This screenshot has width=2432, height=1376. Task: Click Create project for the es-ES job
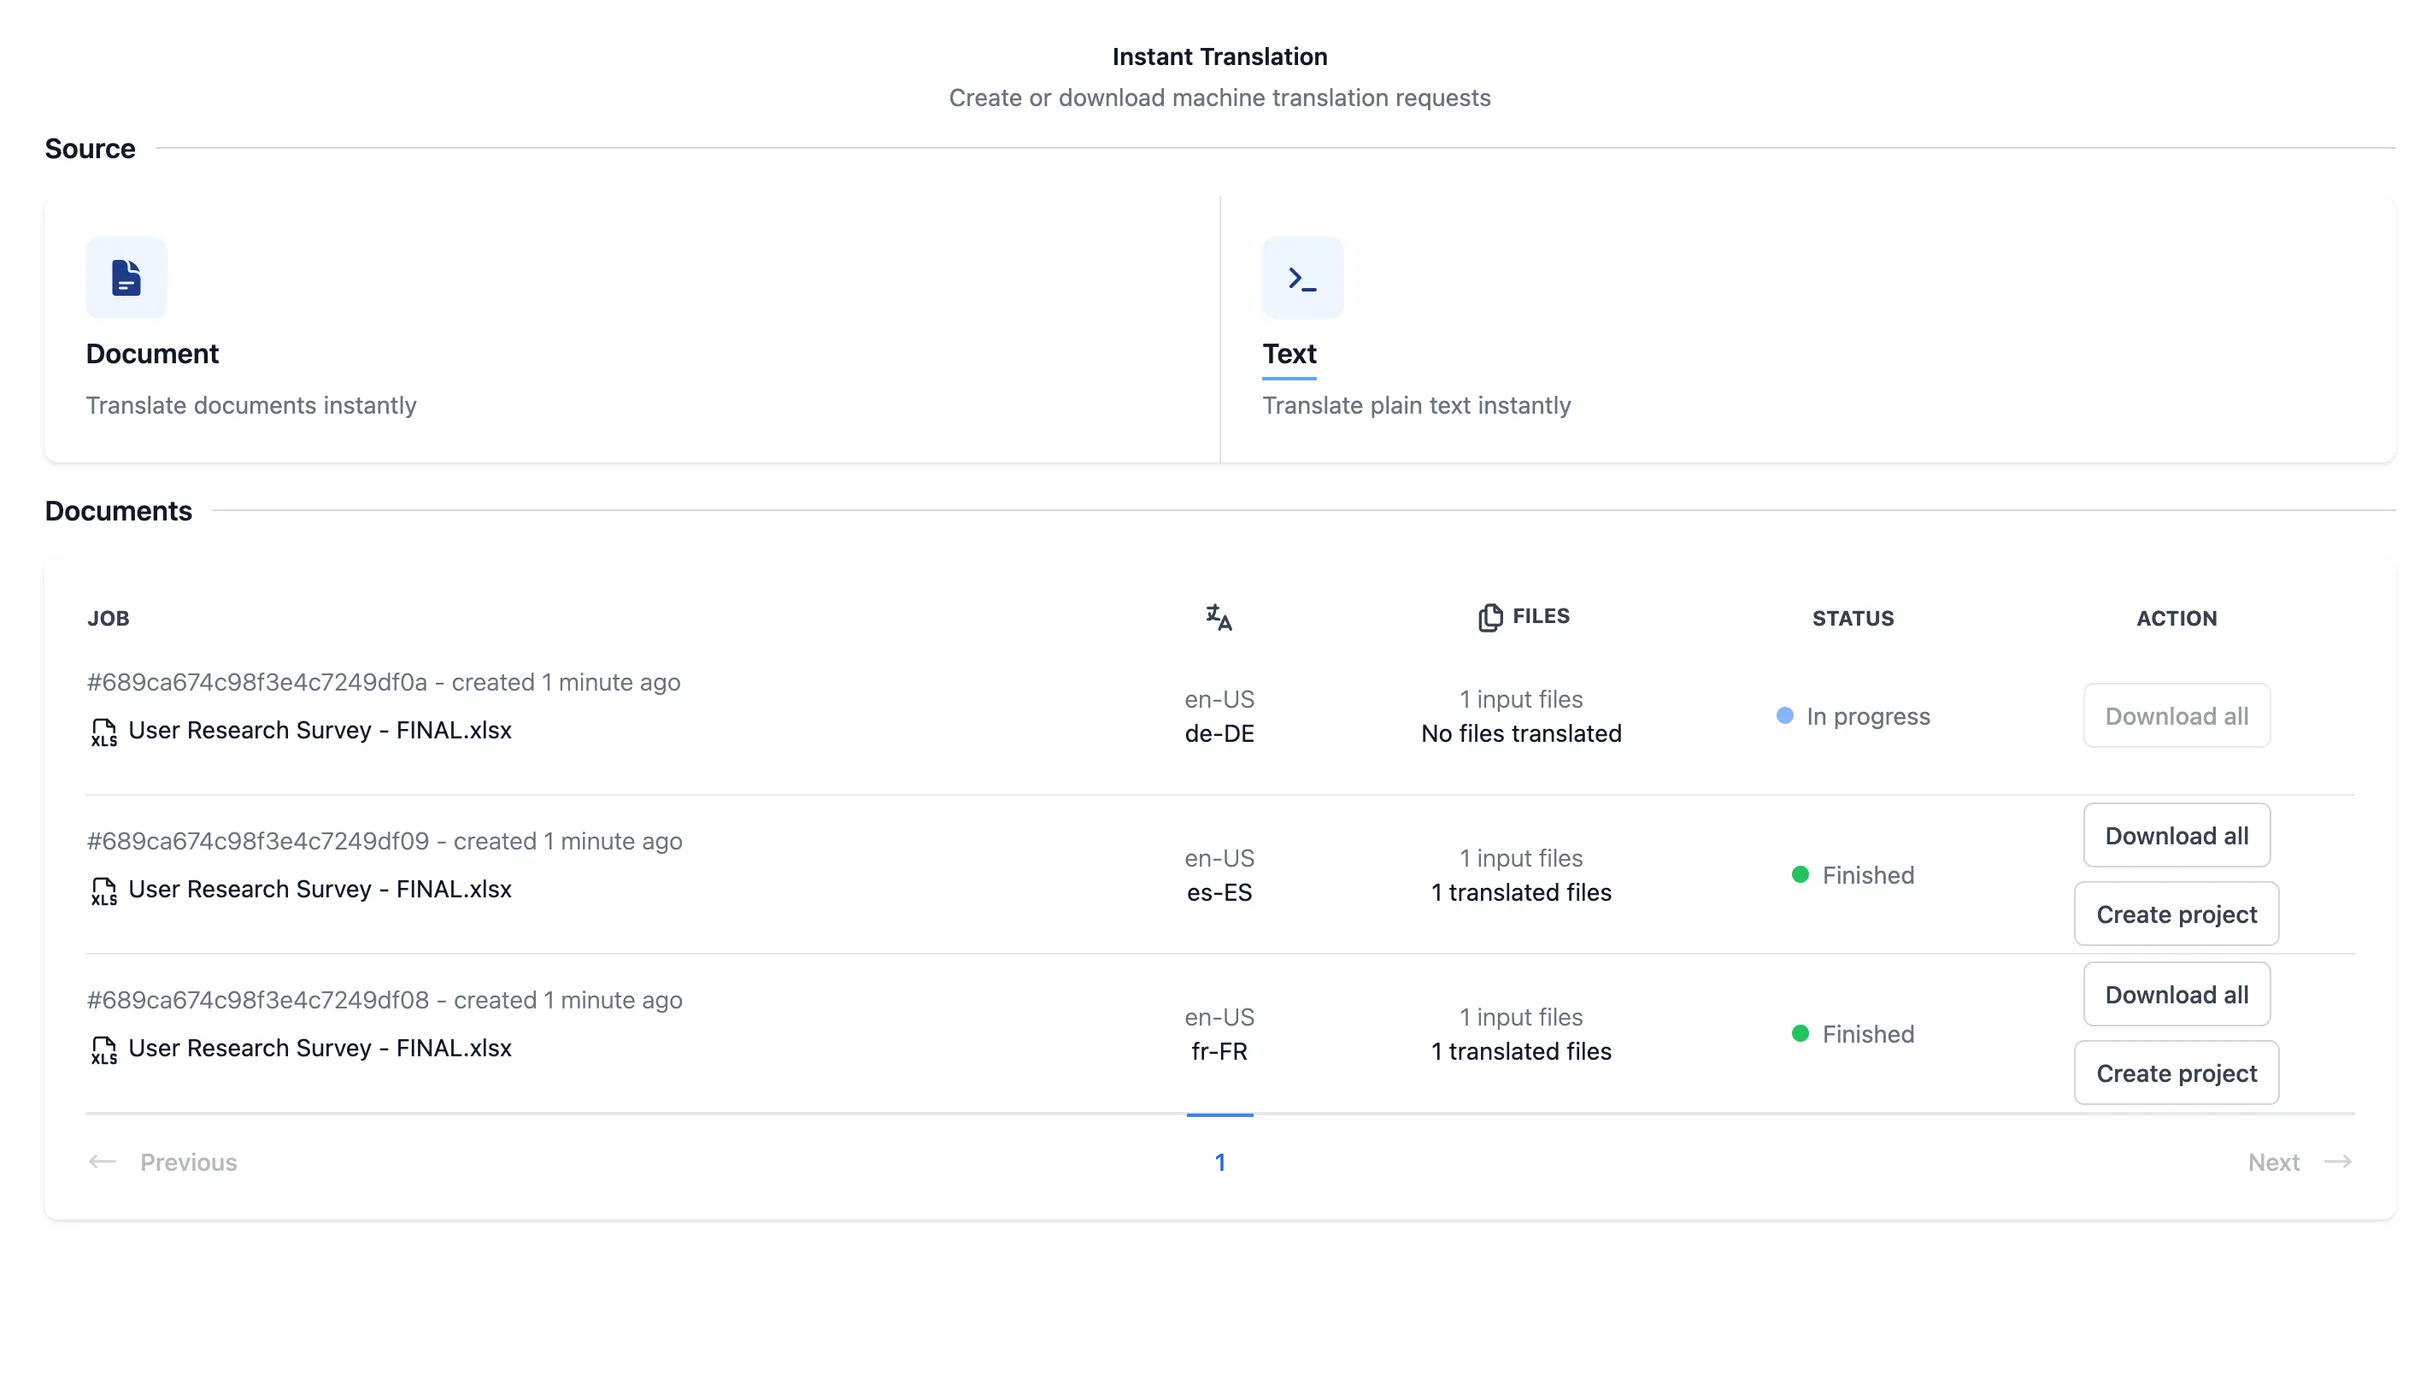pyautogui.click(x=2176, y=913)
